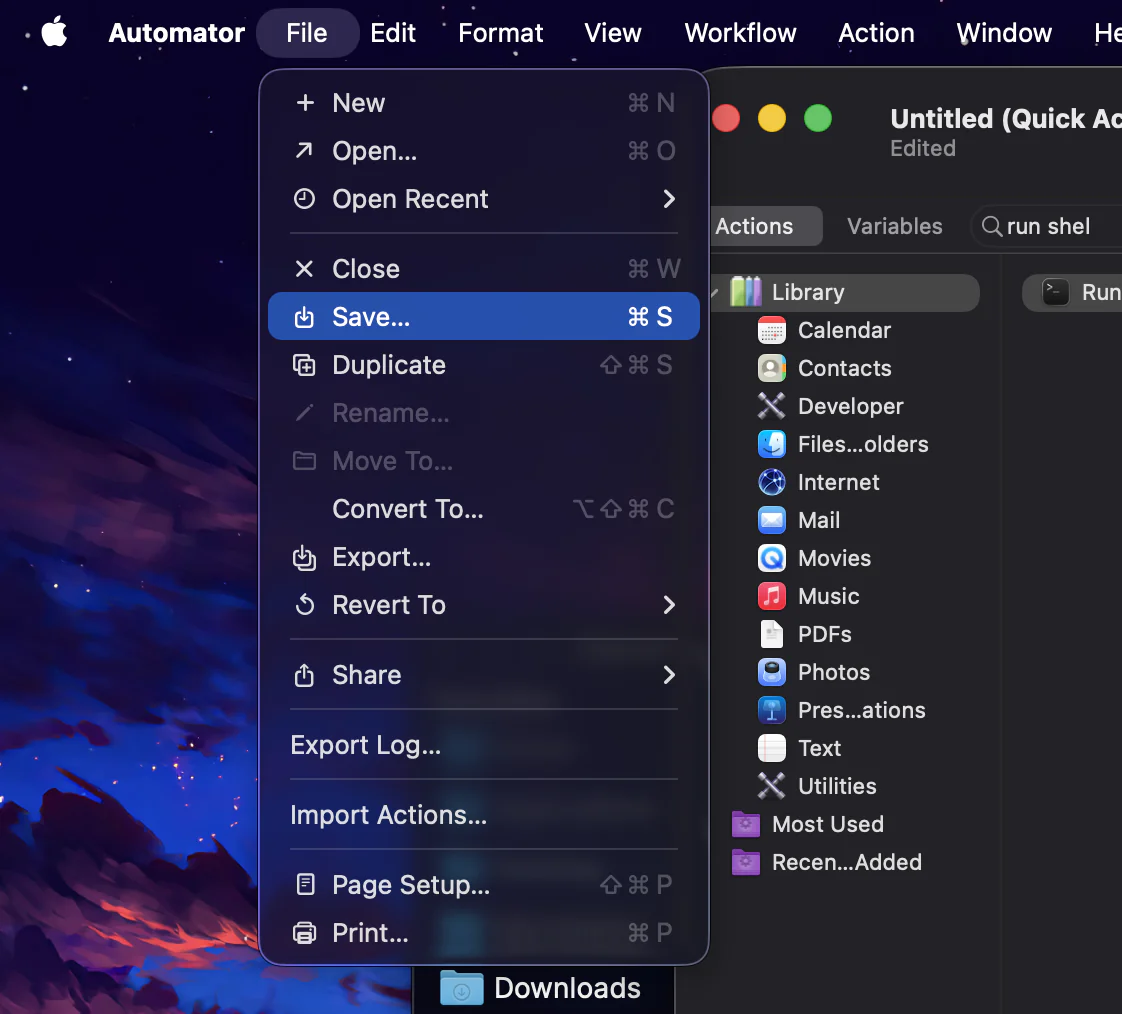The width and height of the screenshot is (1122, 1014).
Task: Open the Format menu
Action: (500, 33)
